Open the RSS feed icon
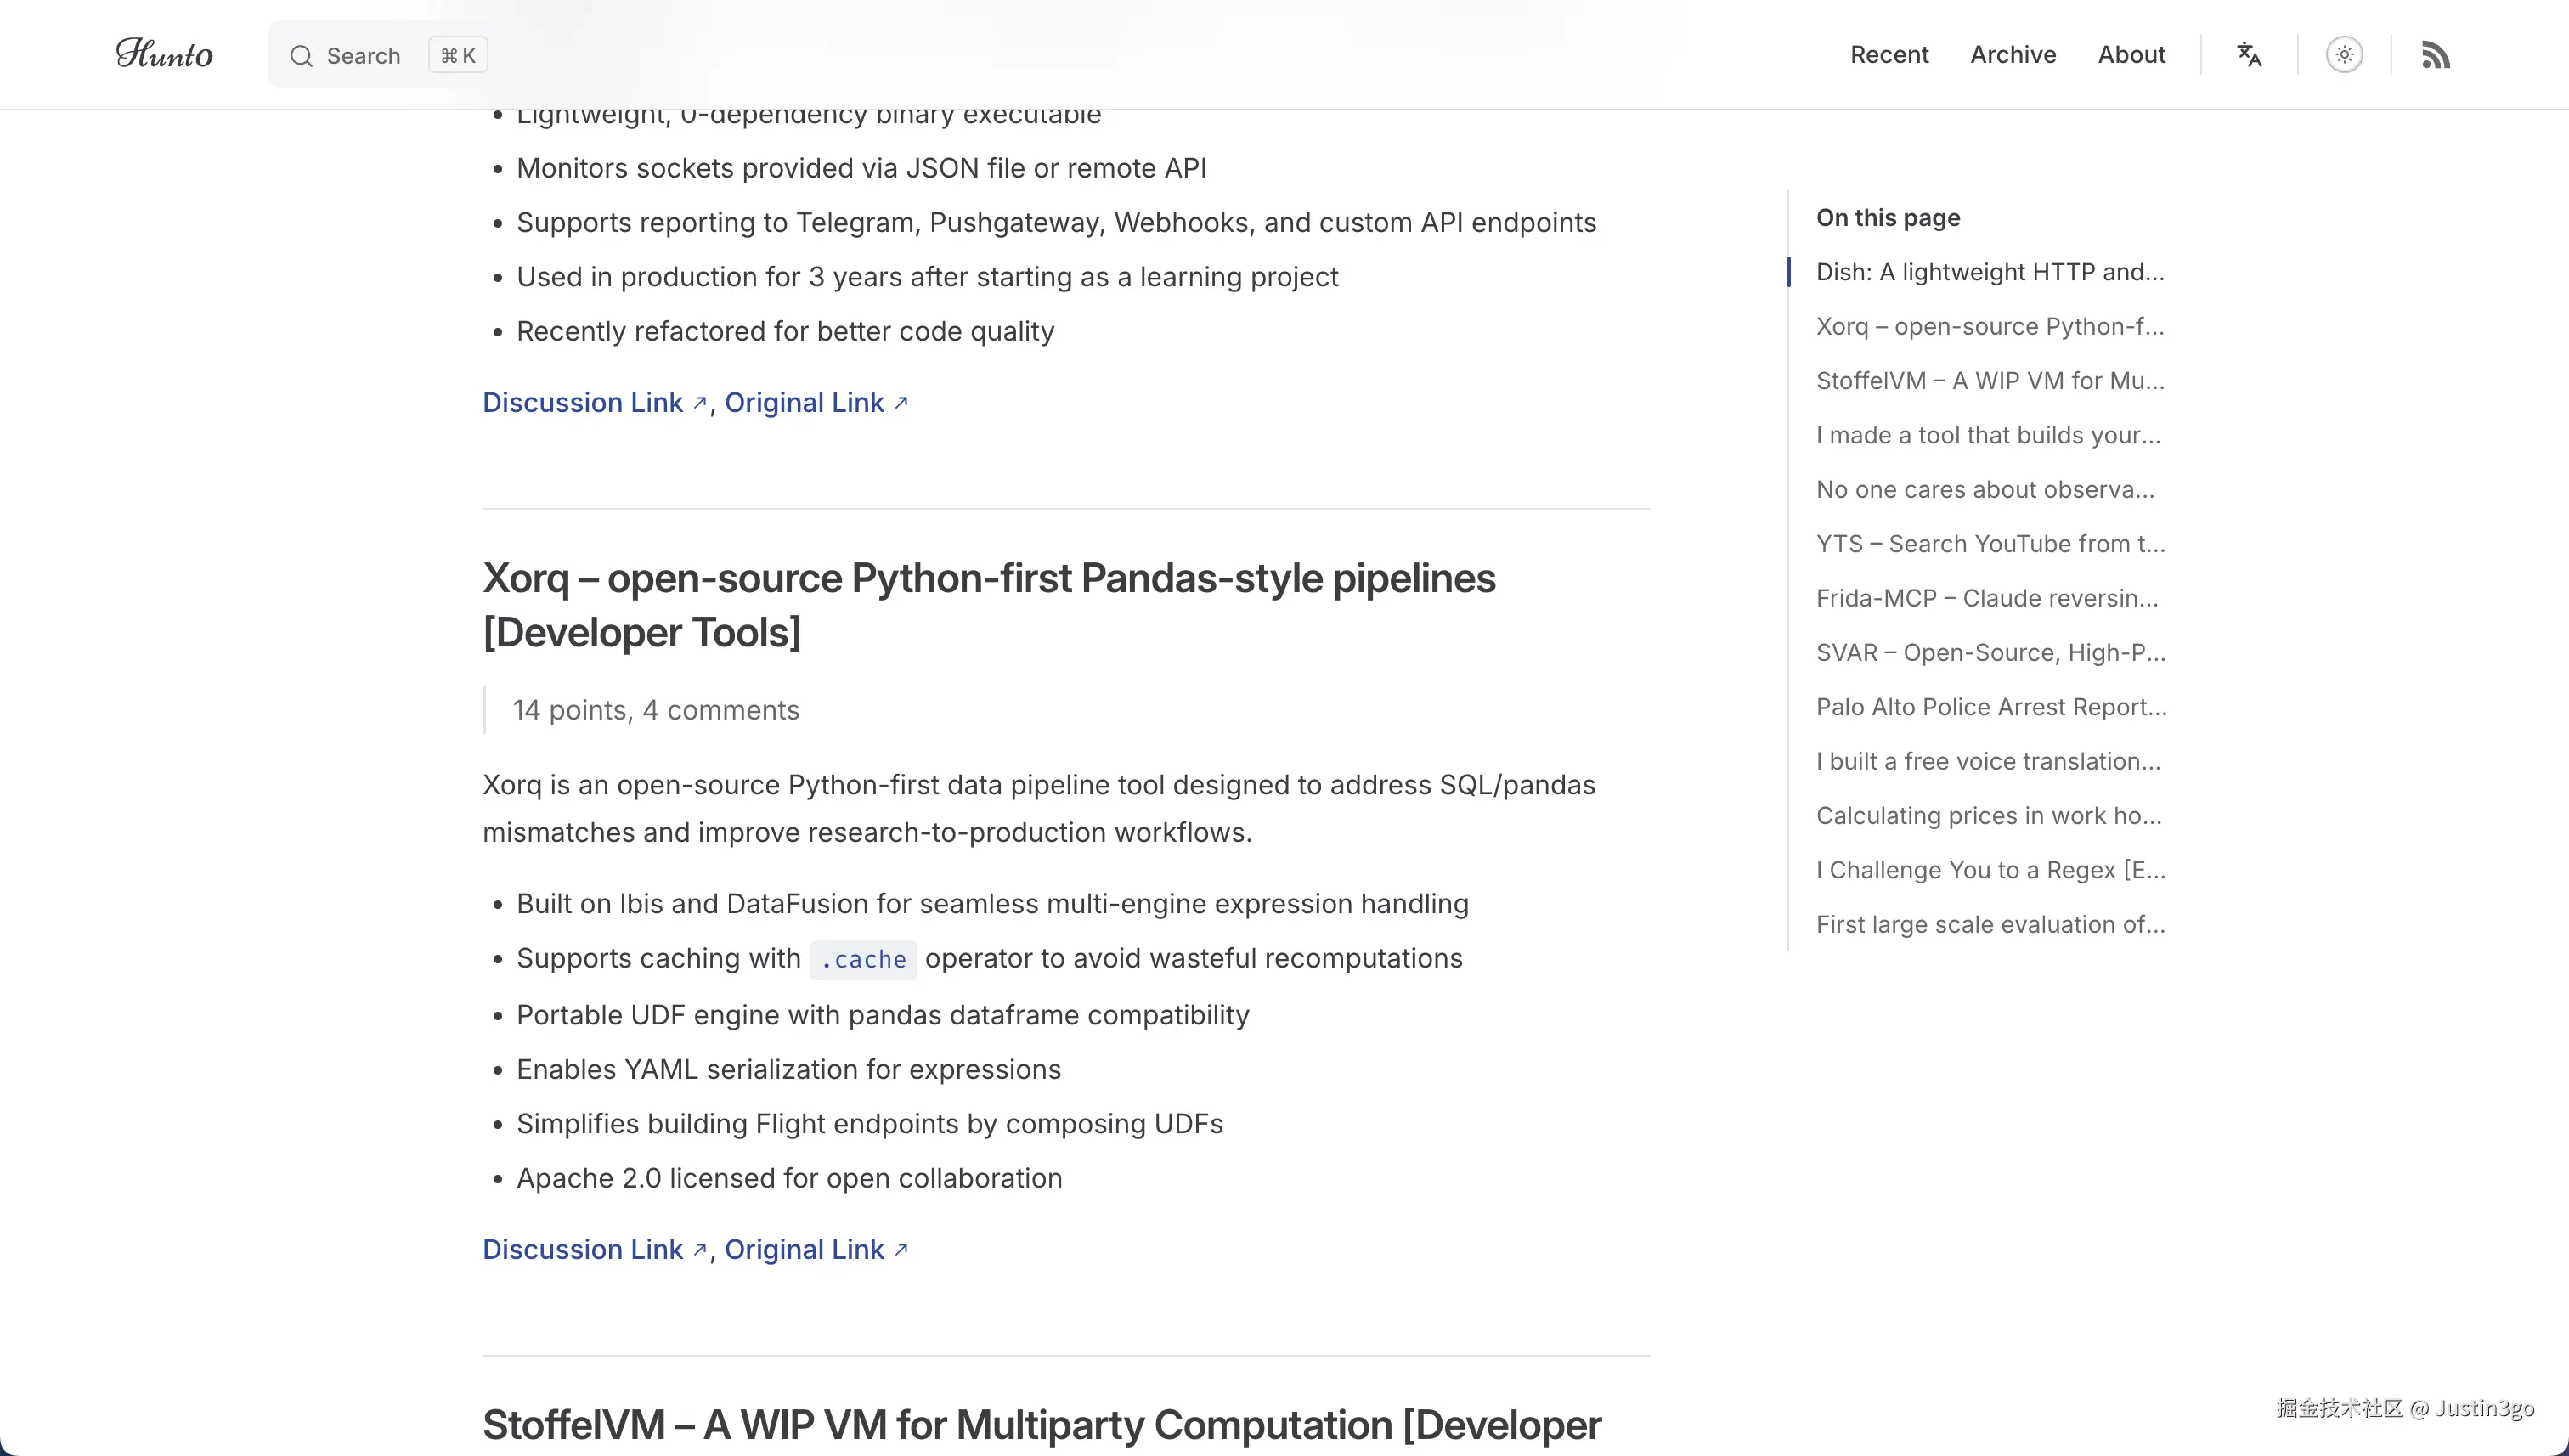The image size is (2569, 1456). 2436,54
